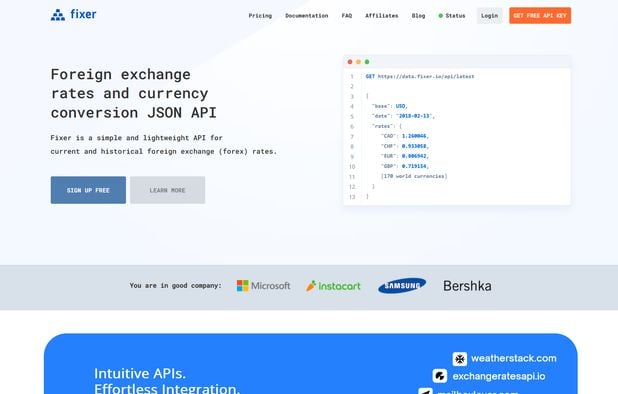Image resolution: width=618 pixels, height=394 pixels.
Task: Click the "EUR" rate line in code
Action: coord(405,156)
